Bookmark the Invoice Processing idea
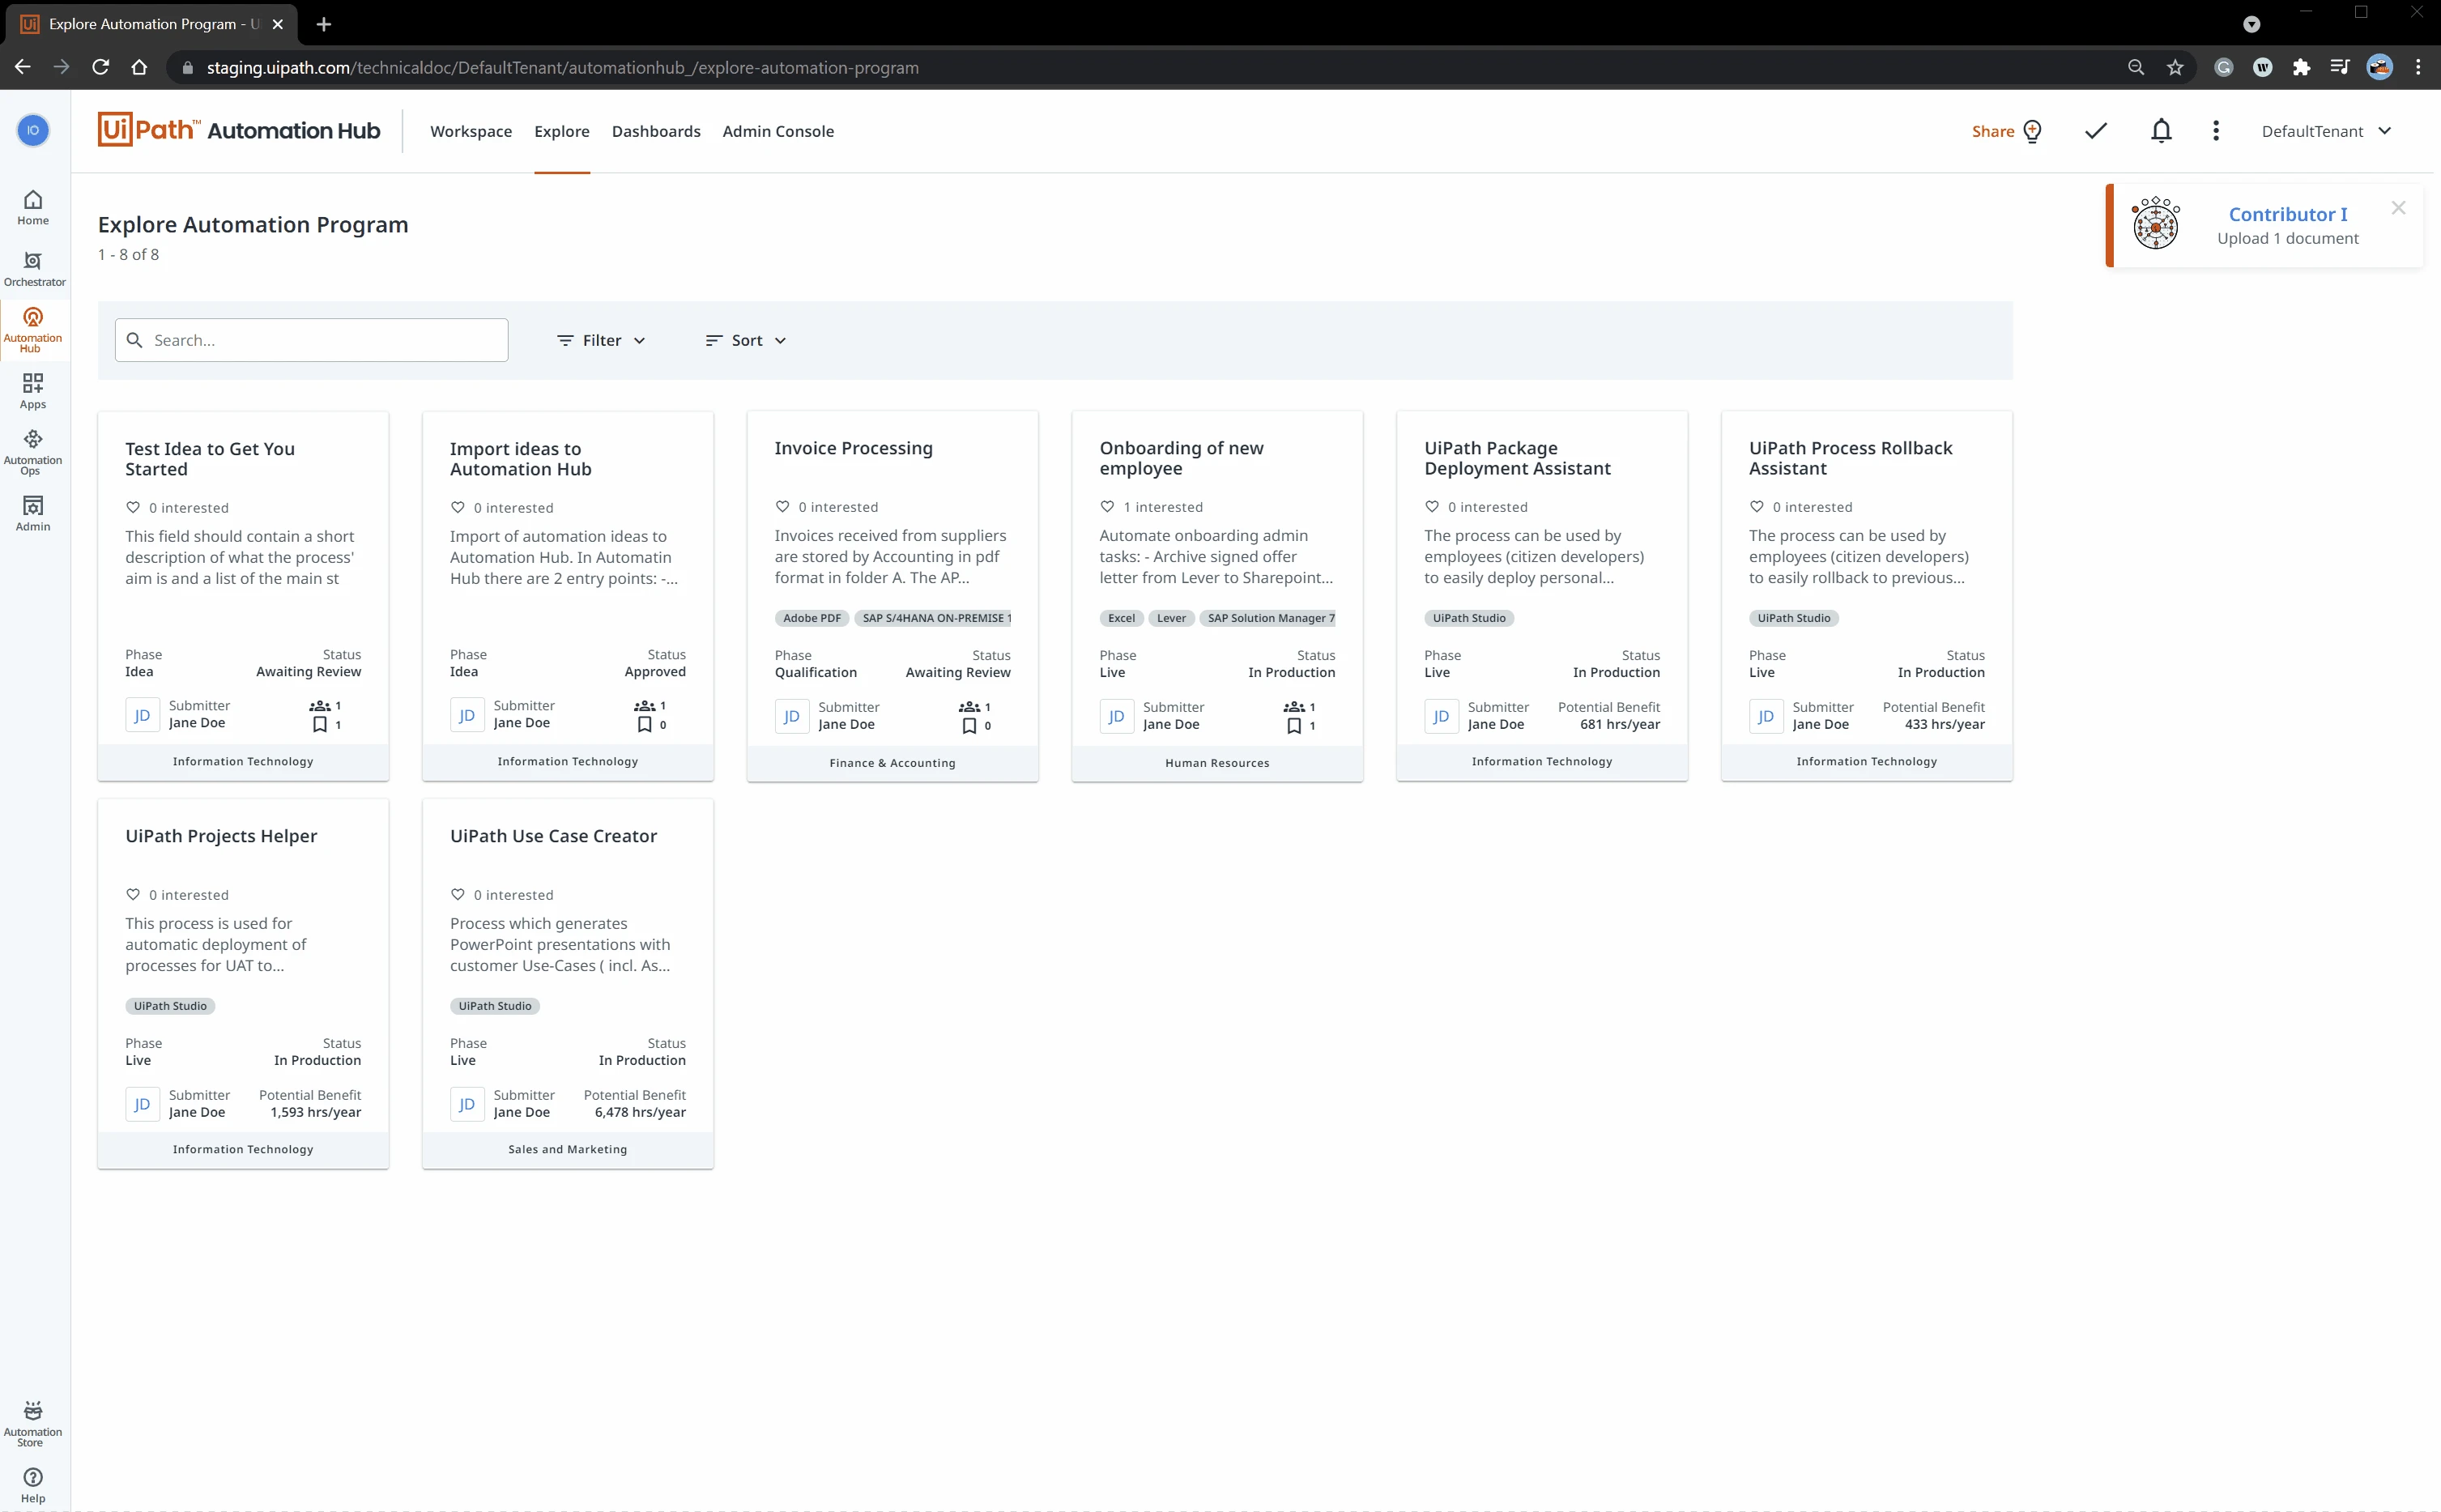This screenshot has height=1512, width=2441. pyautogui.click(x=969, y=726)
